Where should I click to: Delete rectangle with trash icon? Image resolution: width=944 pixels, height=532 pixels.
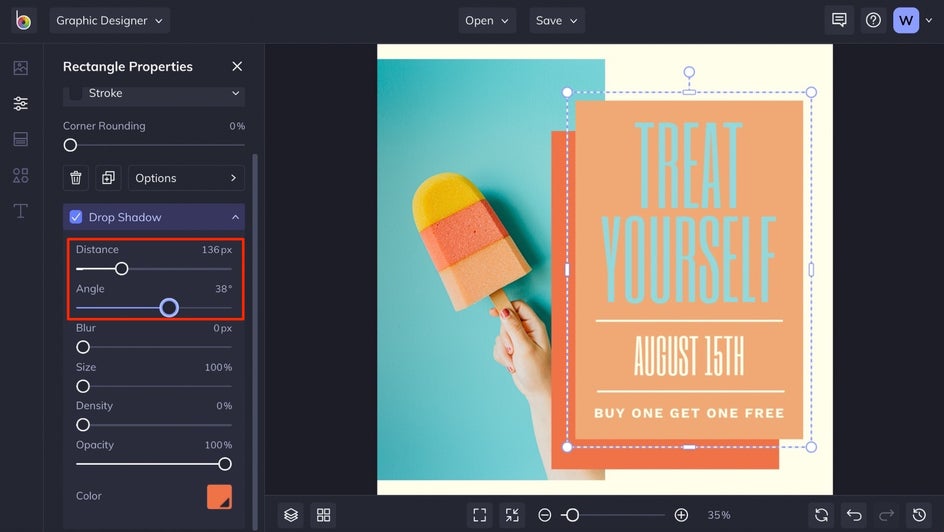tap(76, 178)
